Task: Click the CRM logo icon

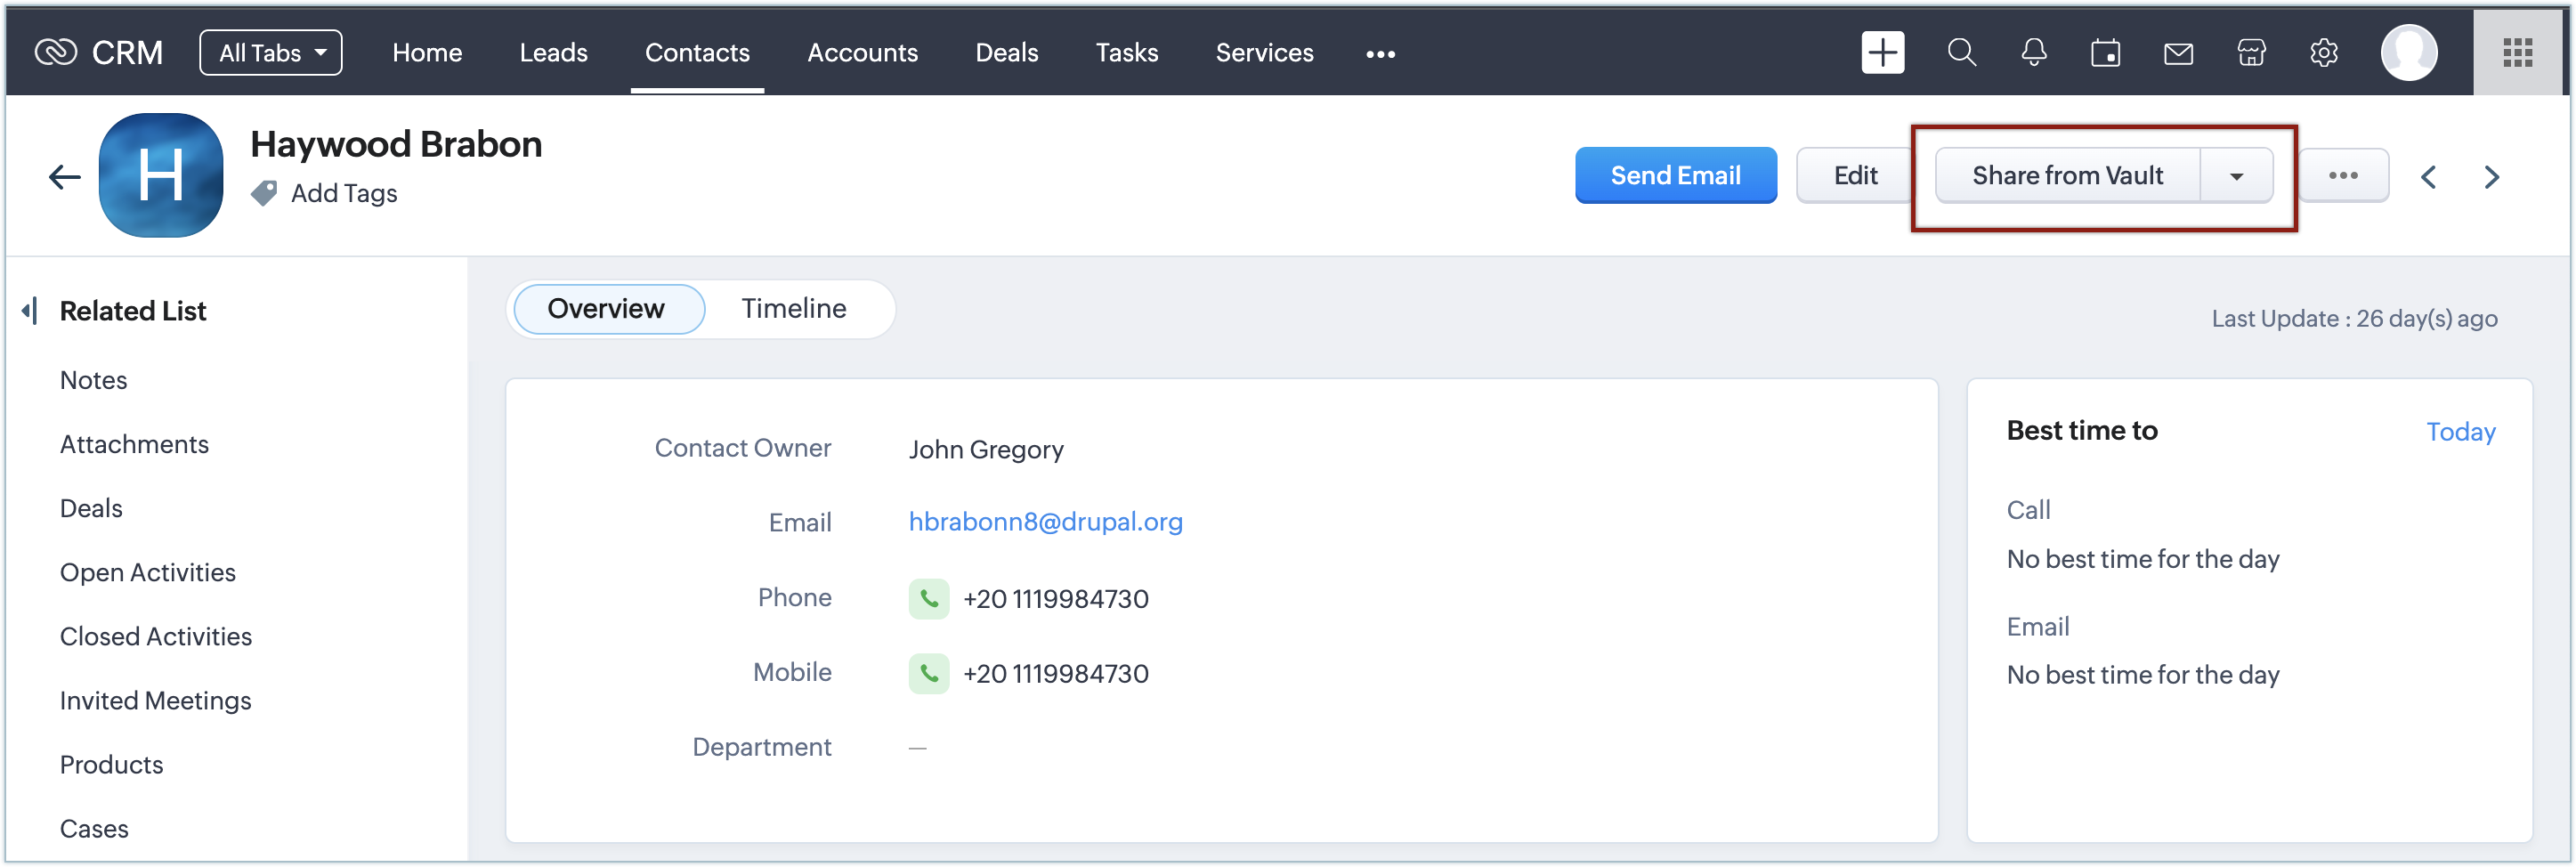Action: [x=56, y=52]
